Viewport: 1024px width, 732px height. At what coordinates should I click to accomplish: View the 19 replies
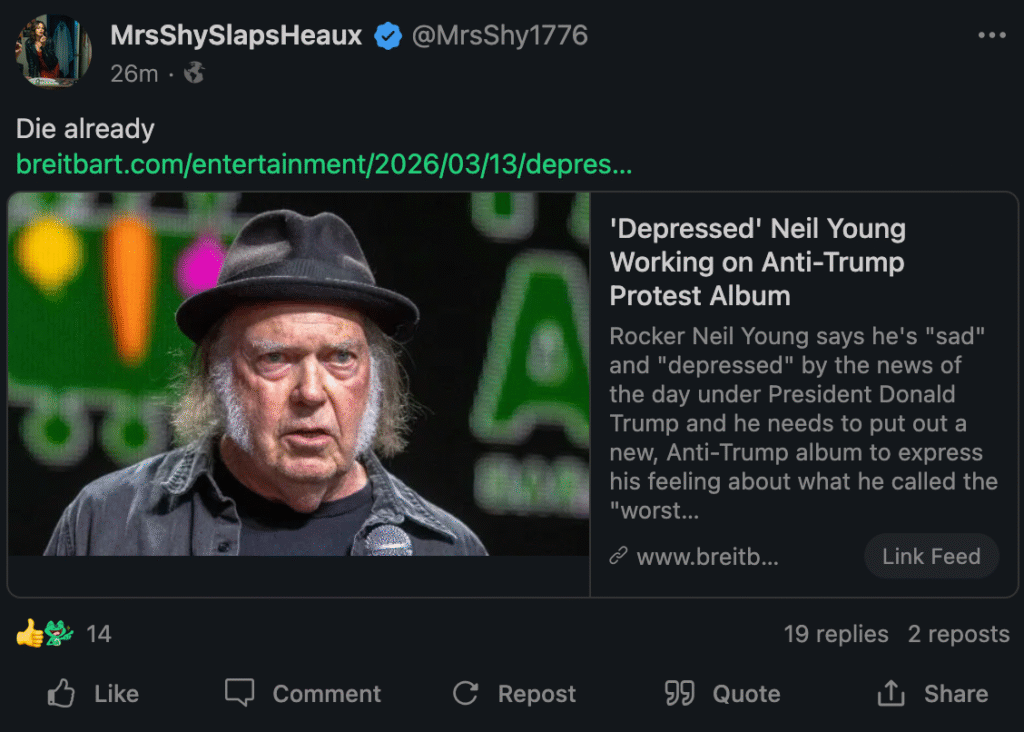pyautogui.click(x=836, y=634)
